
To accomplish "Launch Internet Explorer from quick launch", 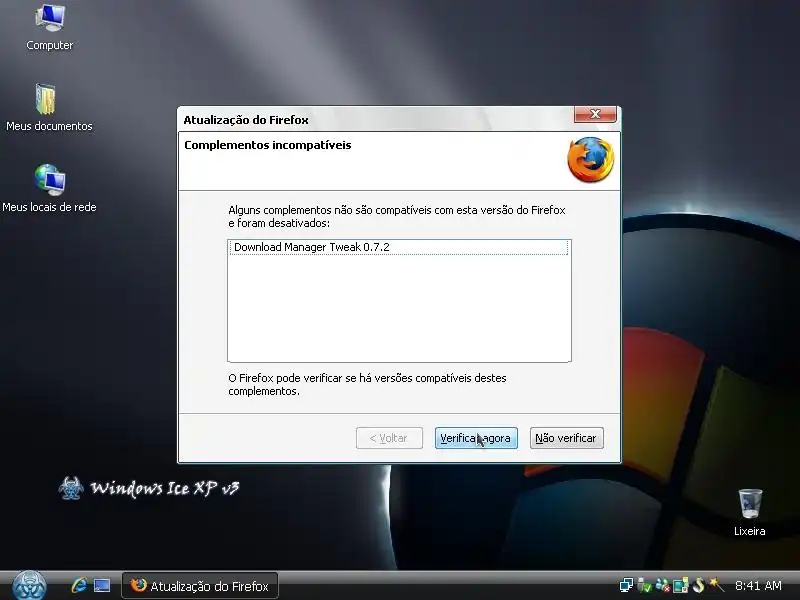I will [79, 585].
